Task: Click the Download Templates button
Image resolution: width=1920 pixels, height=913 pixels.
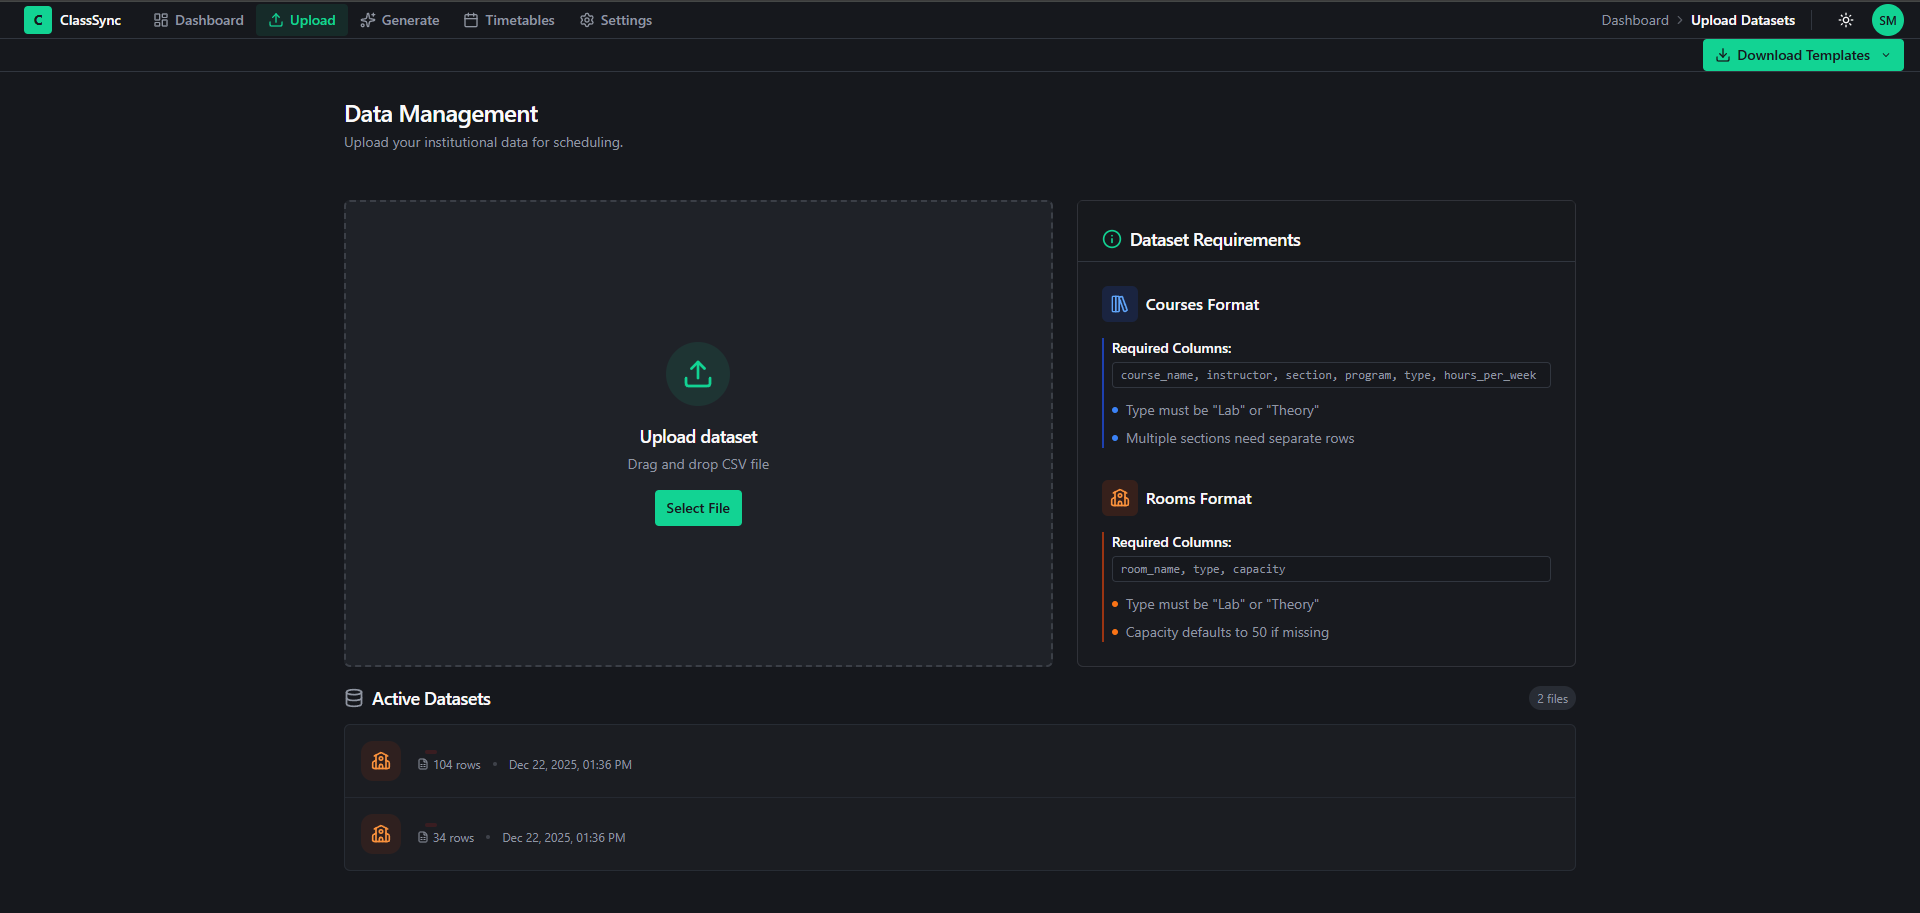Action: pyautogui.click(x=1803, y=55)
